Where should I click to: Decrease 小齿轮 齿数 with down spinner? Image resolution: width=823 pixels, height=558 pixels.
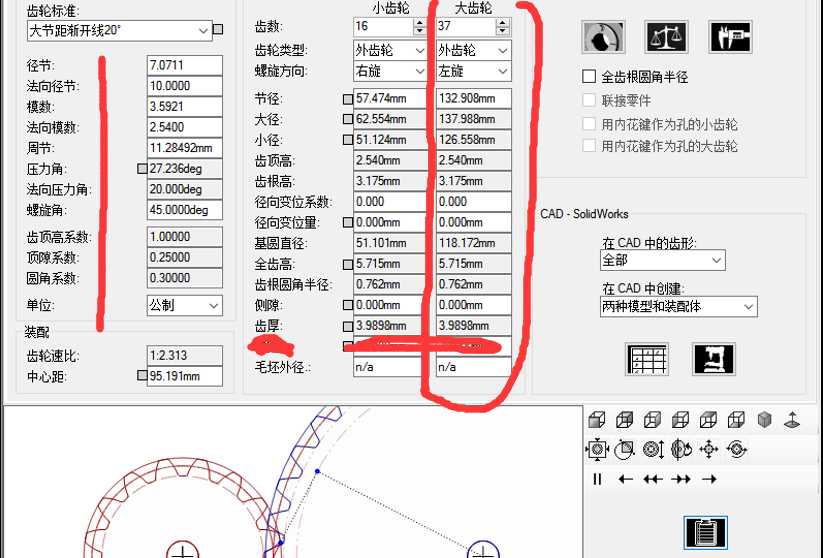[x=419, y=30]
